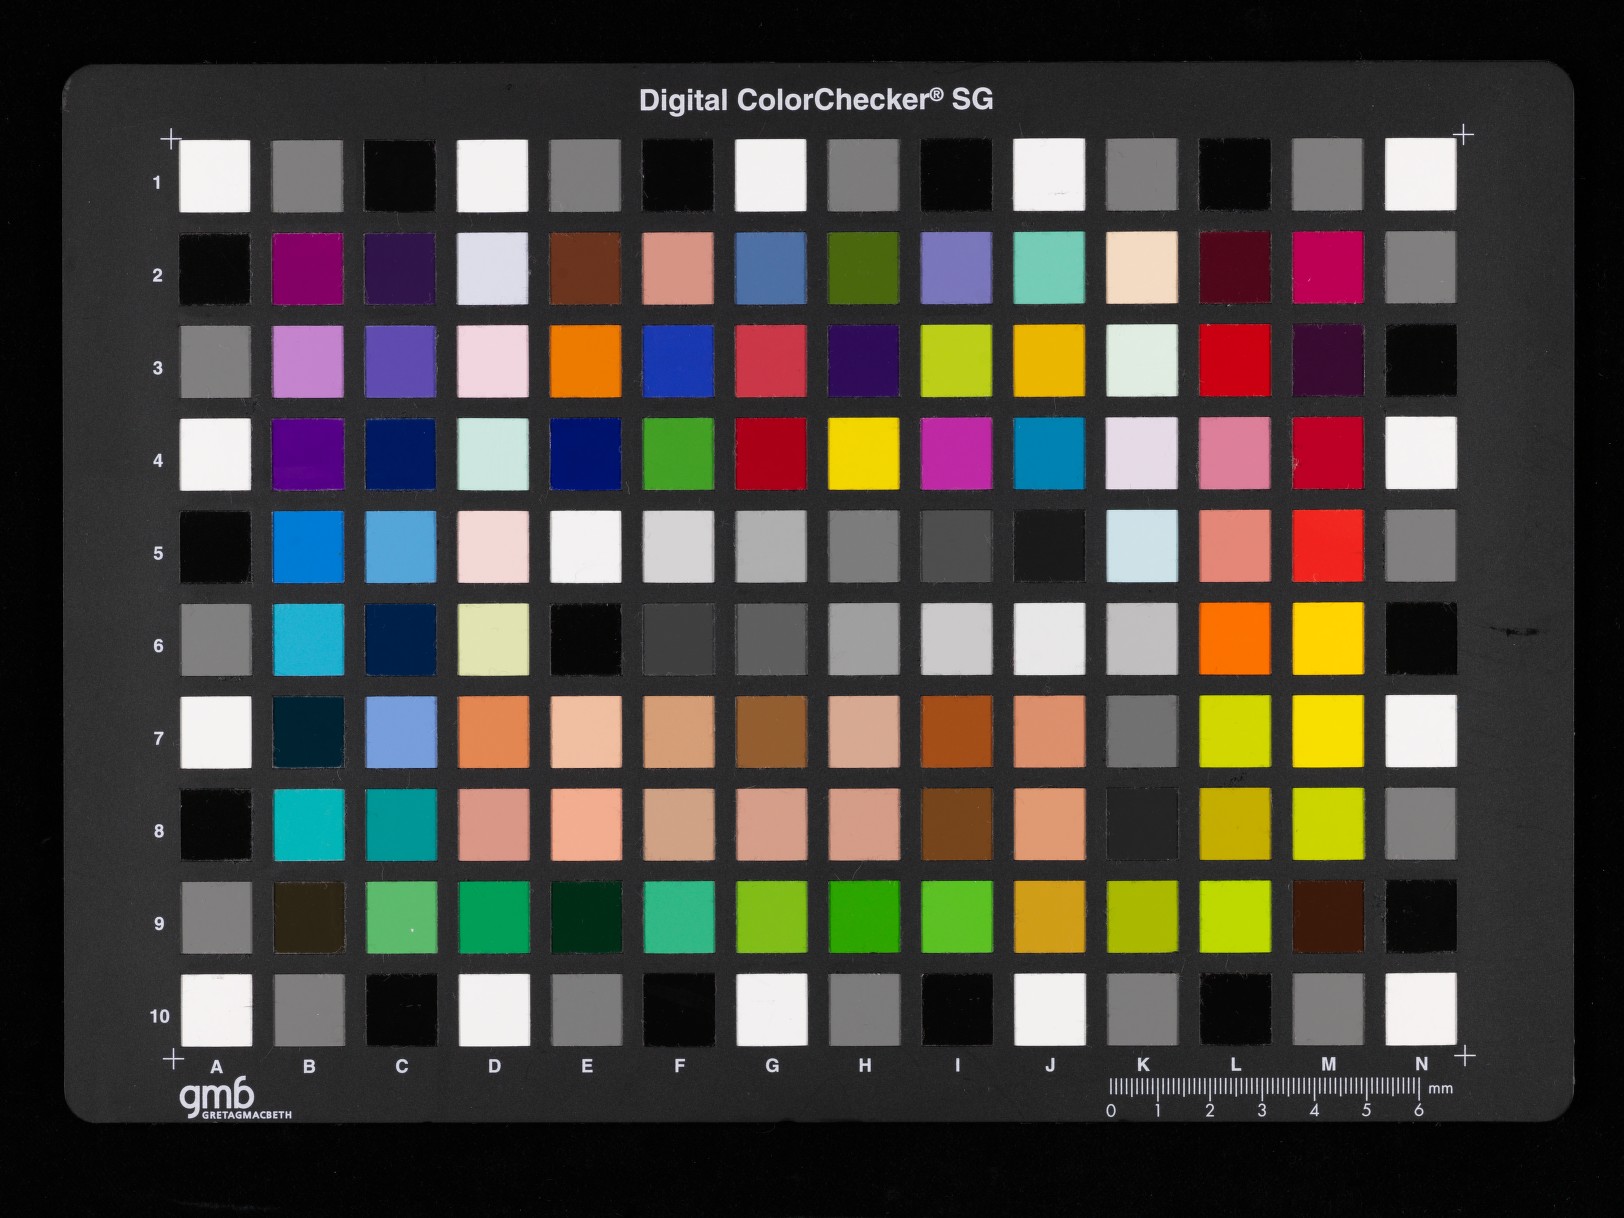This screenshot has height=1218, width=1624.
Task: Click the lower-right registration cross mark
Action: click(x=1464, y=1055)
